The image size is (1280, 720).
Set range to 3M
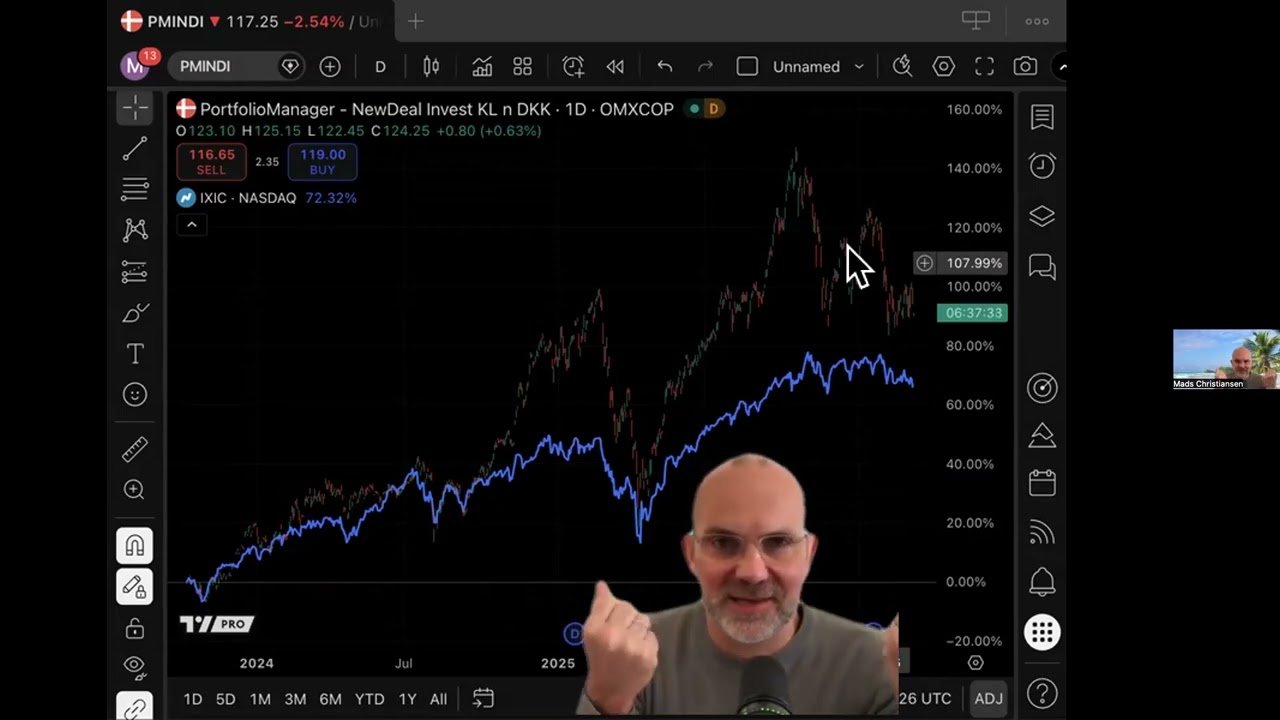(295, 699)
